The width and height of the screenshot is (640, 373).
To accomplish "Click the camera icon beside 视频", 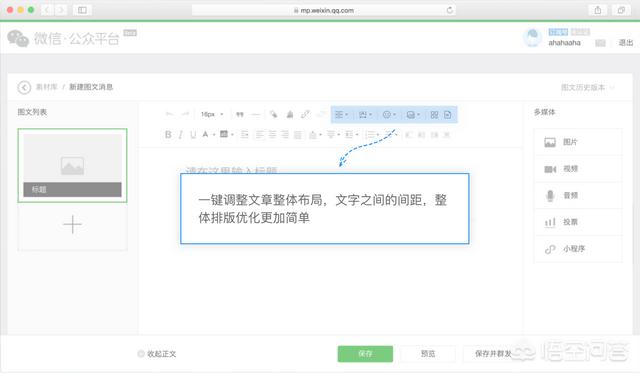I will pos(550,169).
